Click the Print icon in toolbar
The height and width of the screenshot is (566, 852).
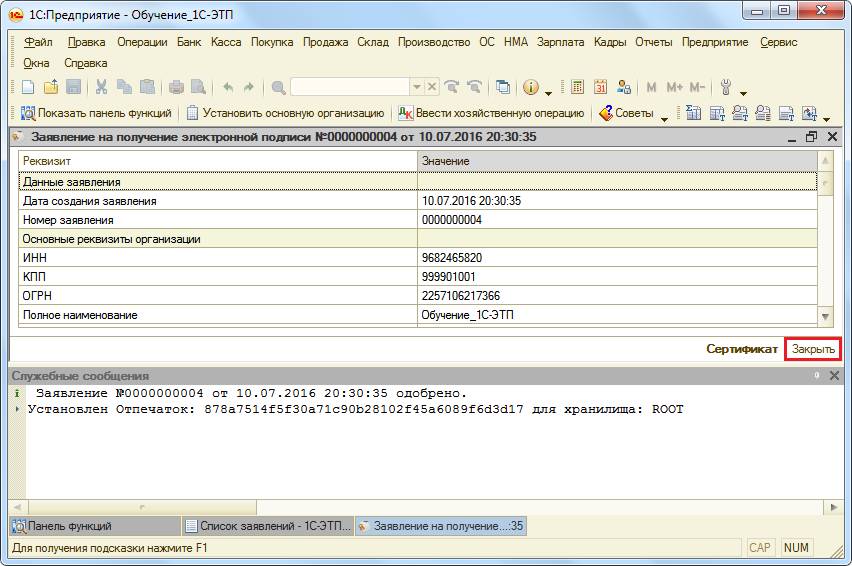pyautogui.click(x=176, y=87)
